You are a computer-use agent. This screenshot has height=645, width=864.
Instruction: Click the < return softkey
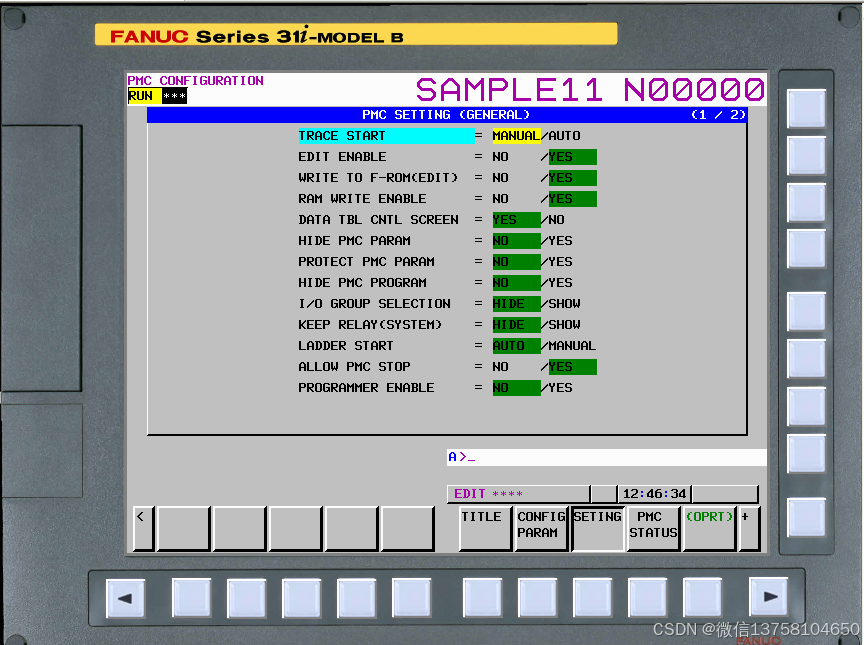point(143,528)
